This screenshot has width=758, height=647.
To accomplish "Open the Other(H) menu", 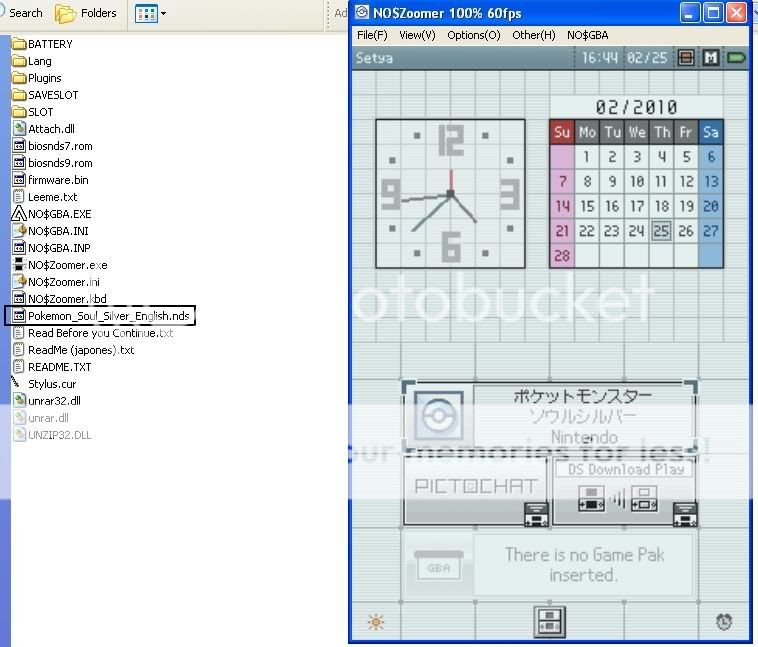I will (x=533, y=35).
